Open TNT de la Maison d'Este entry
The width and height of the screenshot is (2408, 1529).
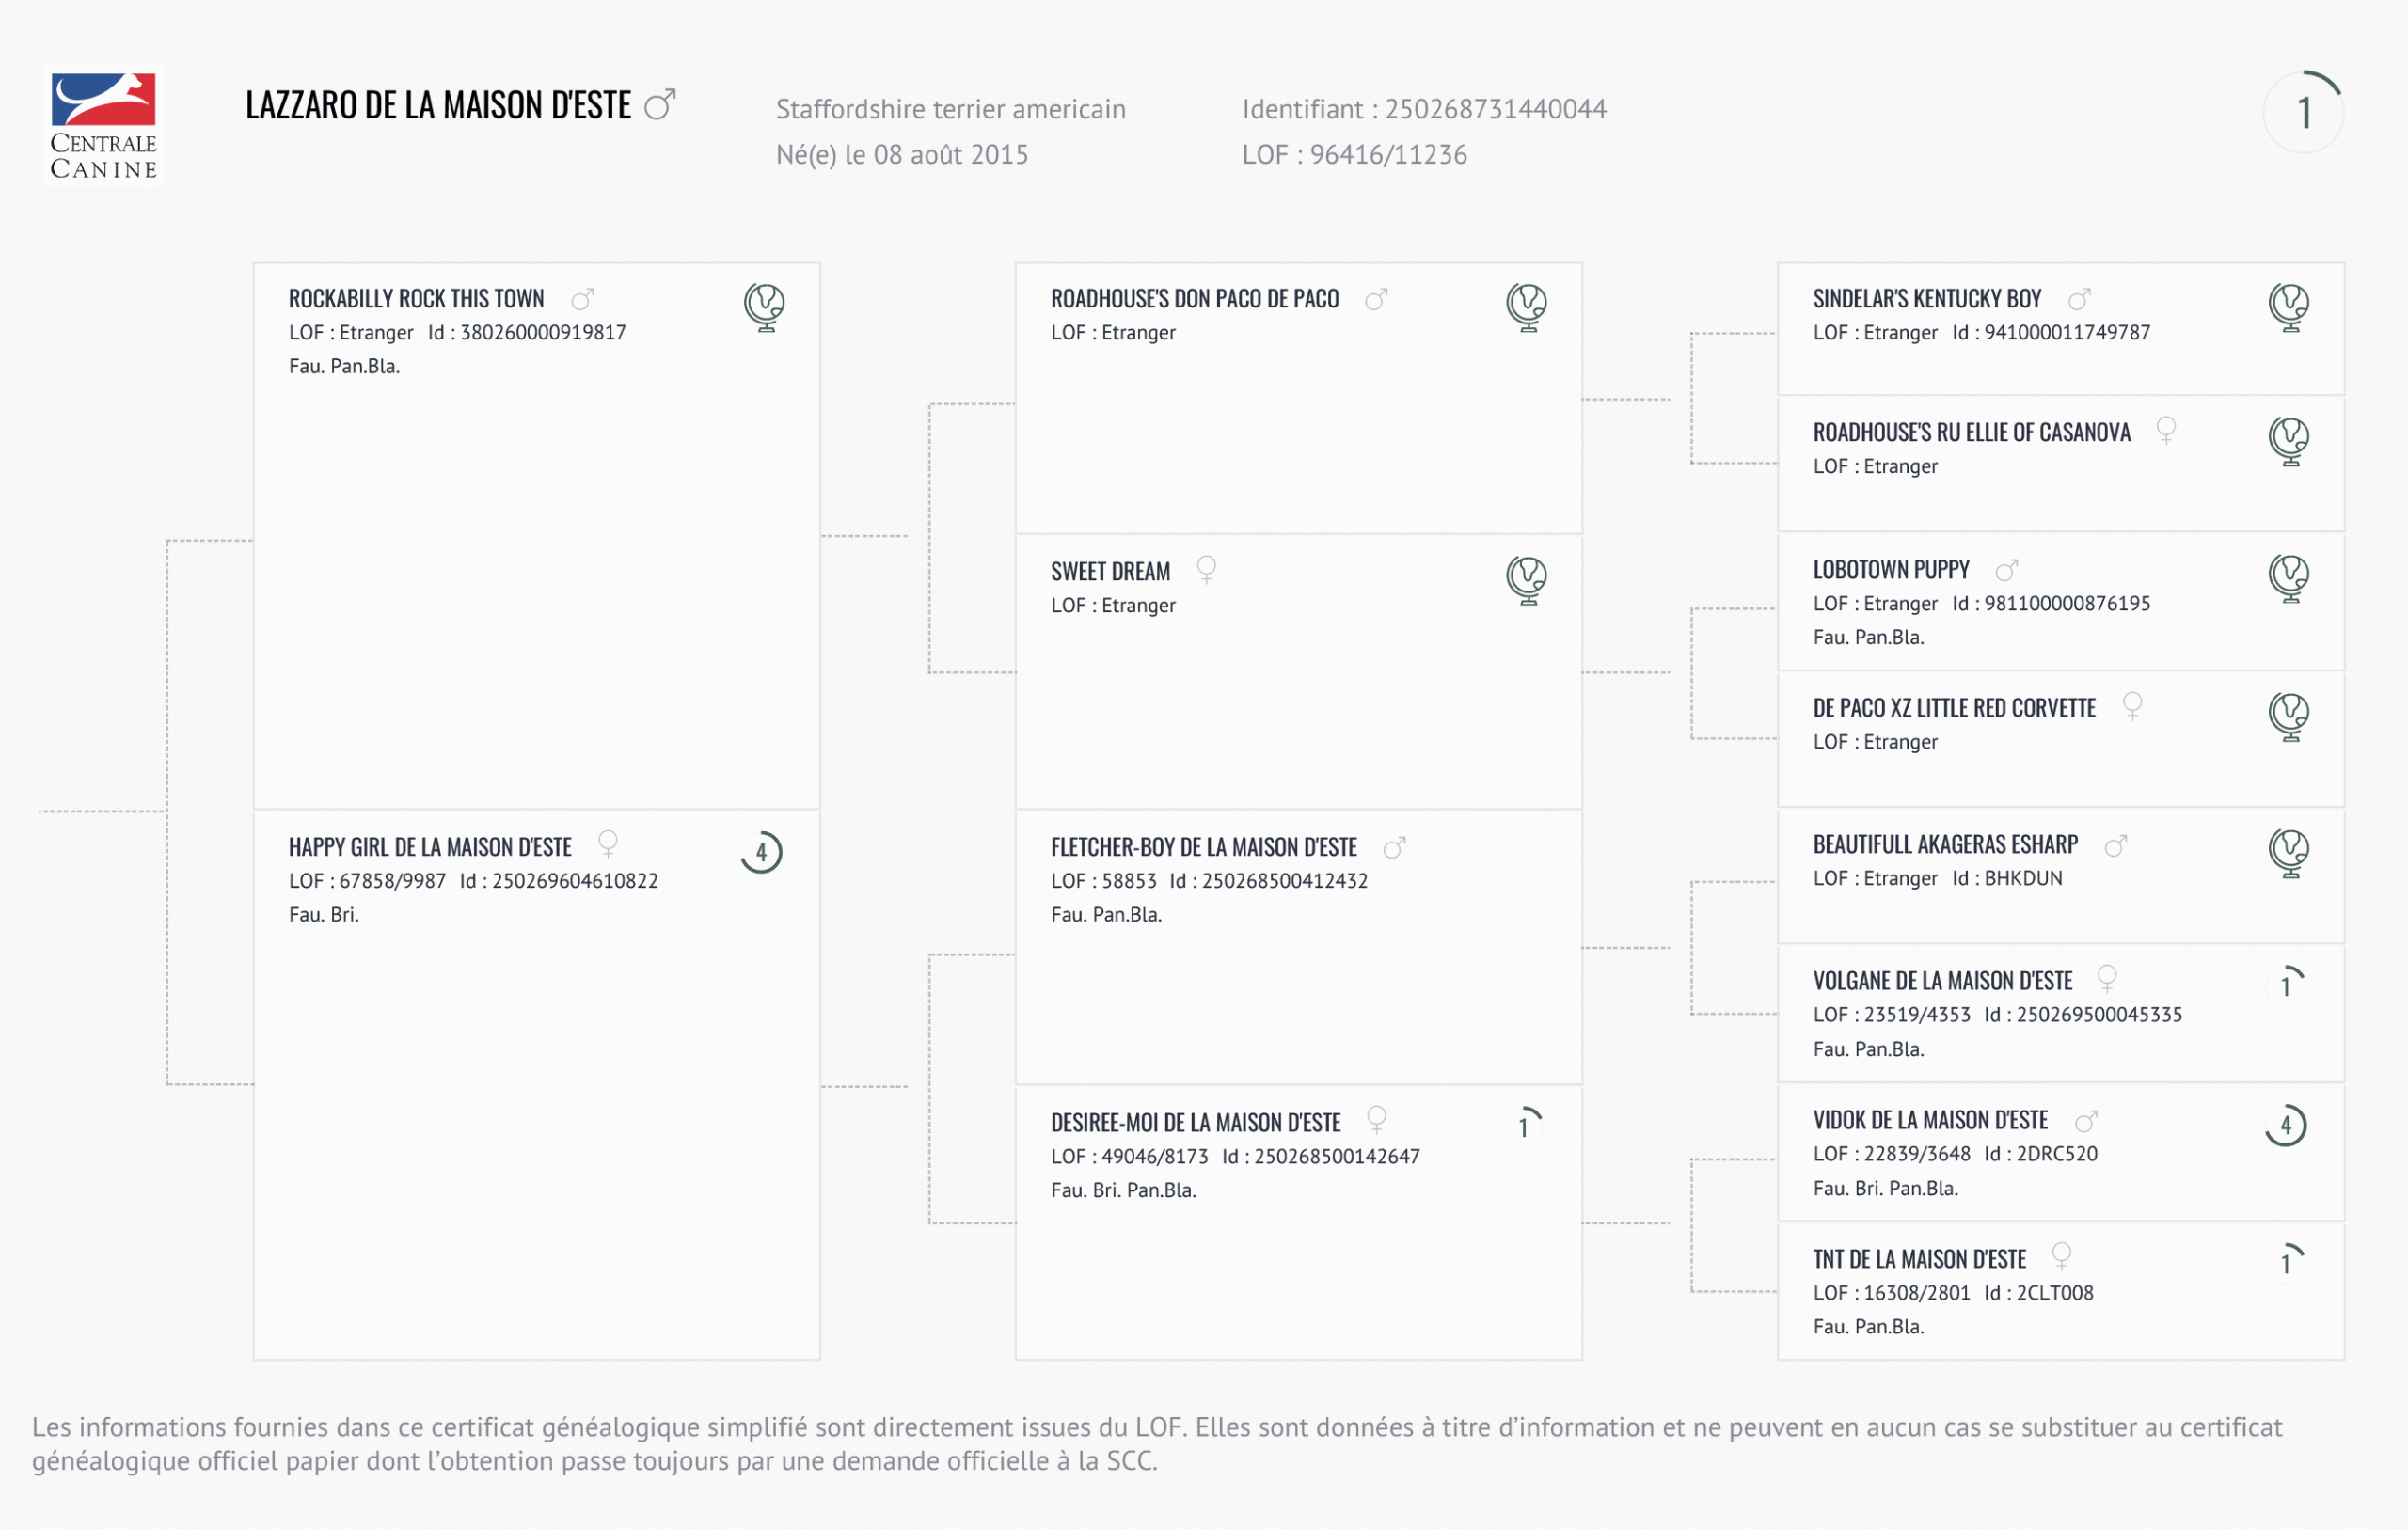click(x=1919, y=1259)
